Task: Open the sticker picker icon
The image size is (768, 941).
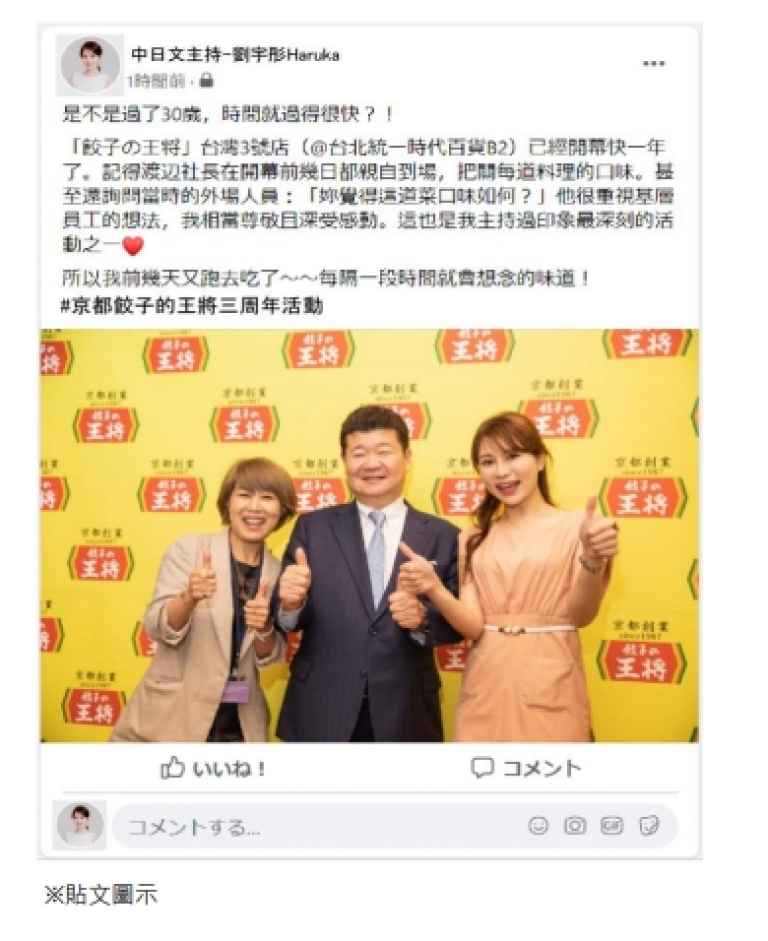Action: click(649, 826)
